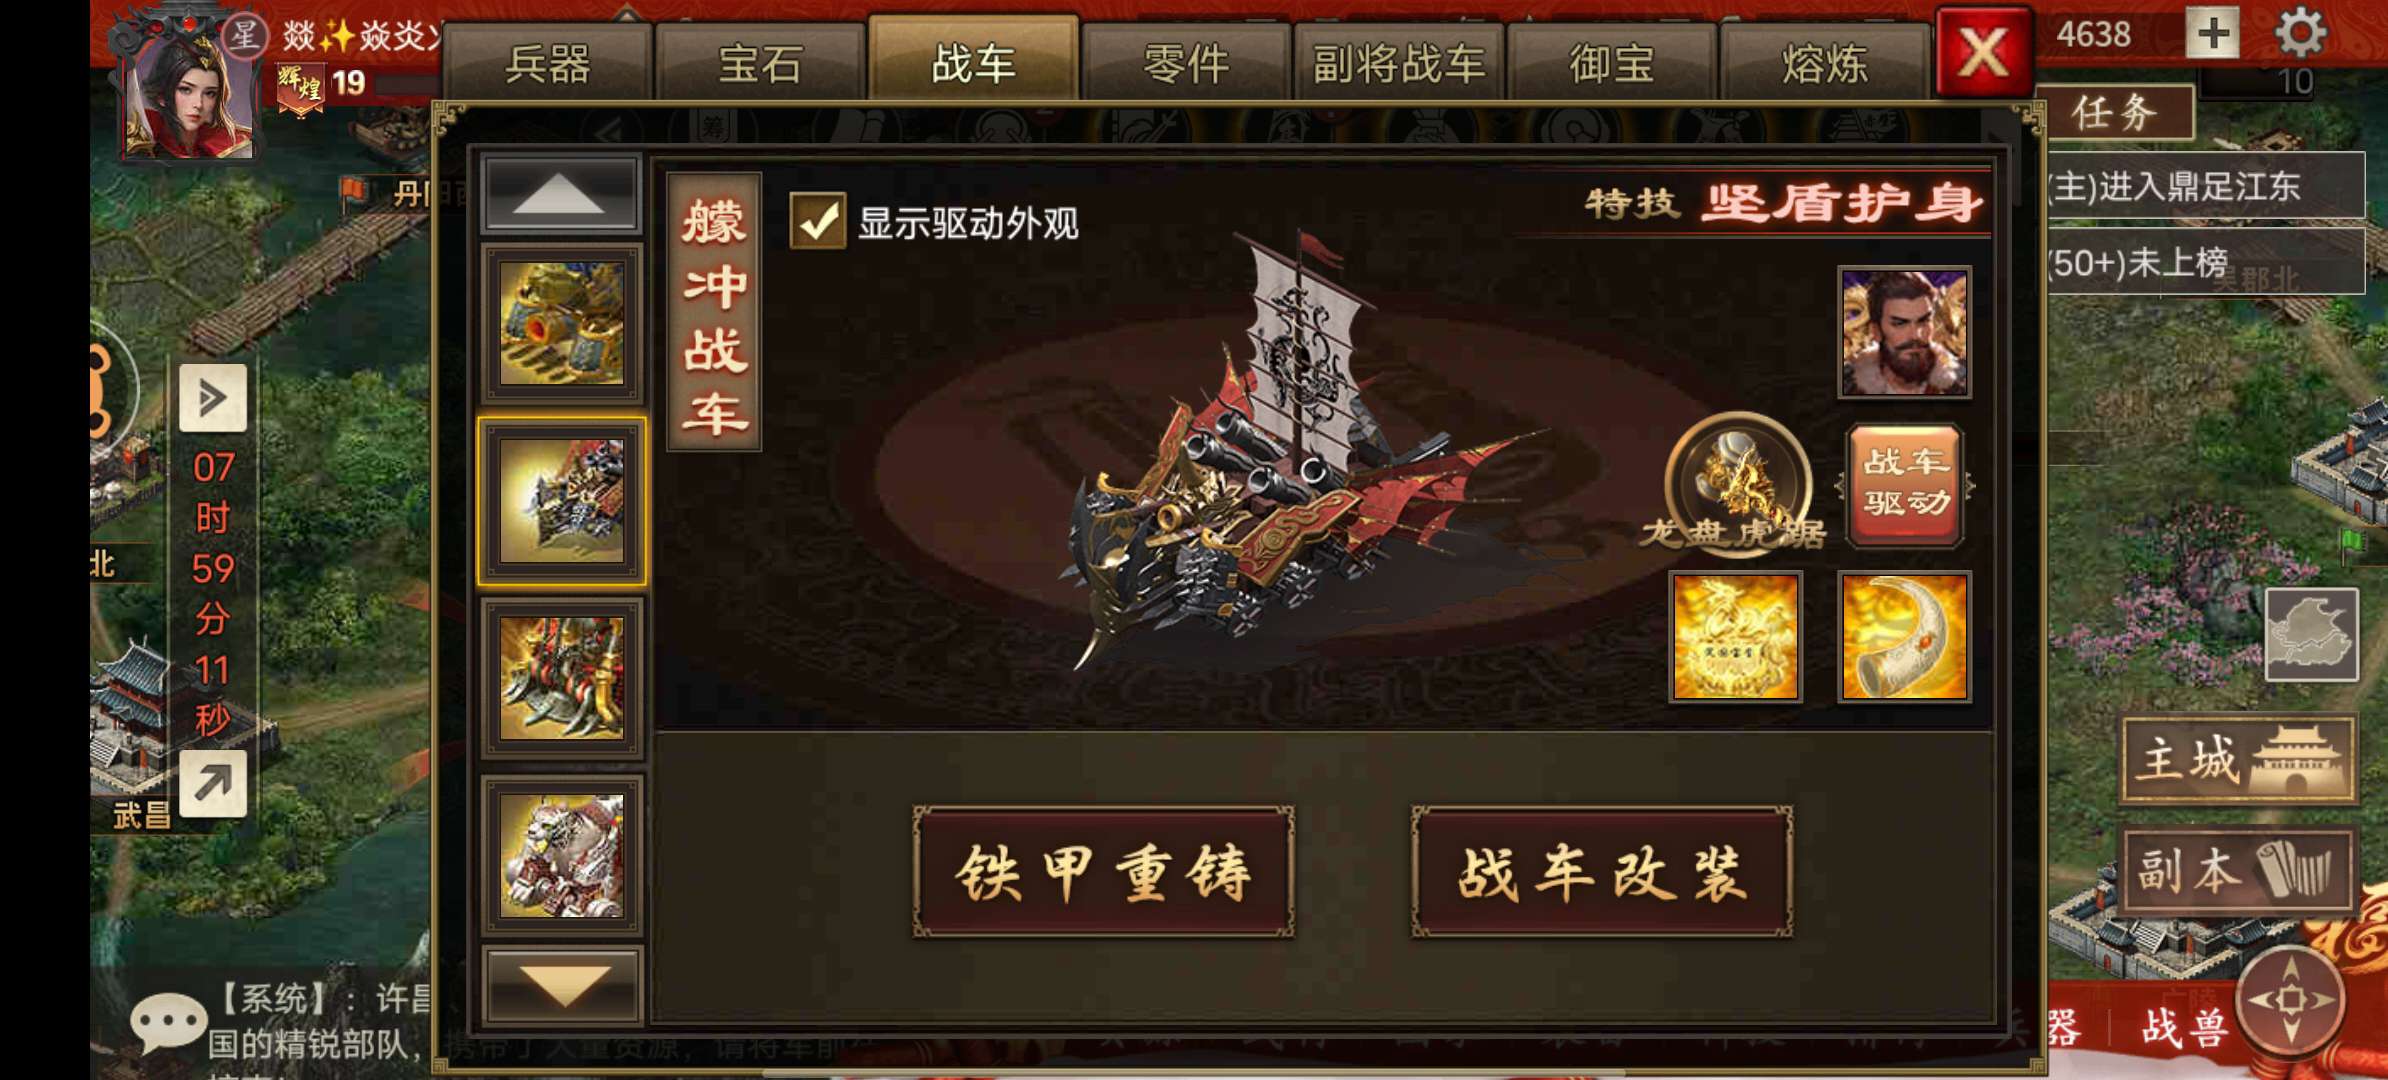Switch to the 宝石 tab
The height and width of the screenshot is (1080, 2388).
coord(760,64)
